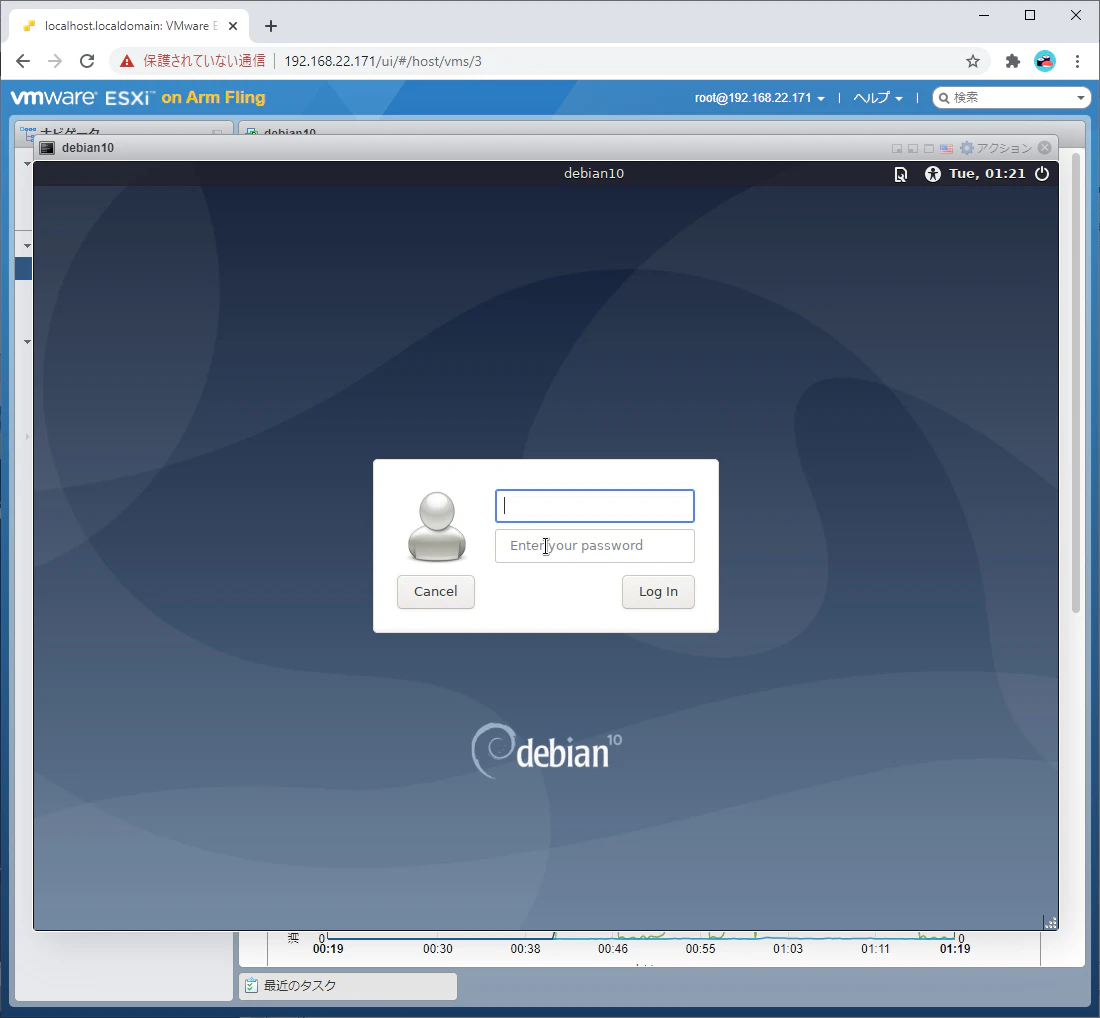Open a new browser tab
1100x1018 pixels.
(x=271, y=26)
